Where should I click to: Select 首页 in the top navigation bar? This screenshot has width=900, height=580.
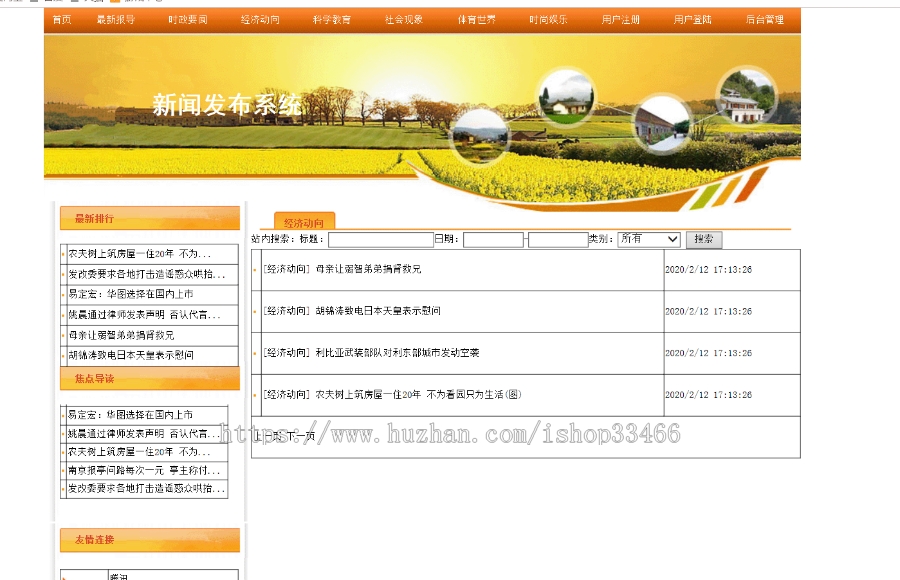click(x=60, y=19)
